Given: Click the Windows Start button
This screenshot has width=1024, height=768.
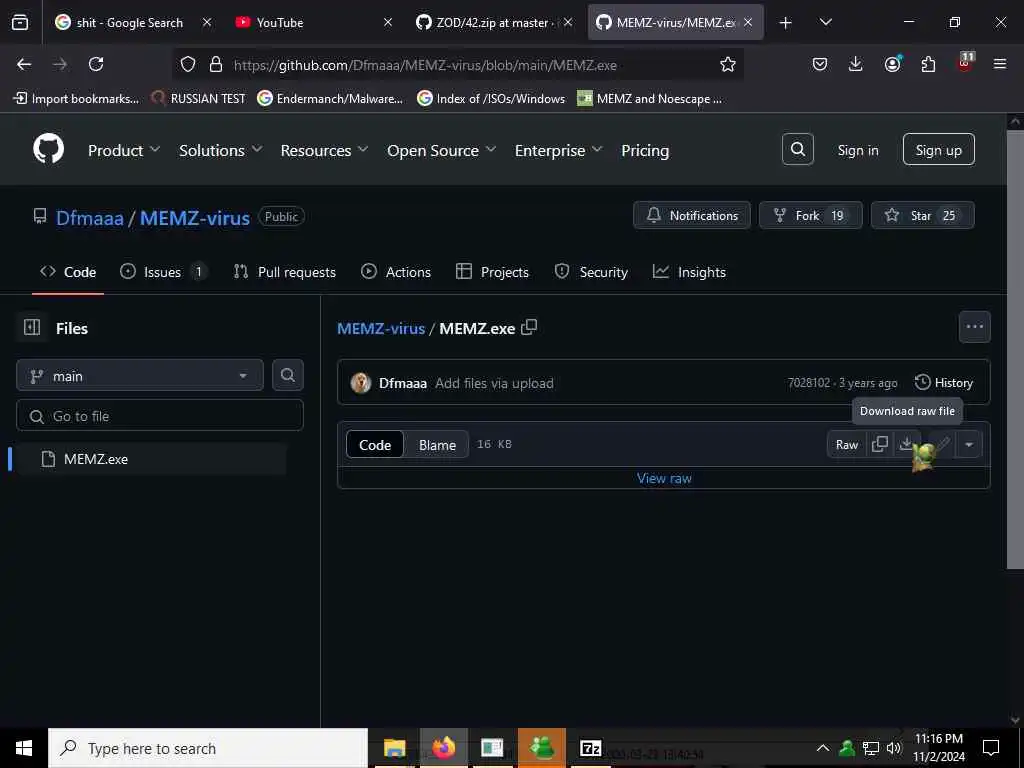Looking at the screenshot, I should [x=24, y=748].
